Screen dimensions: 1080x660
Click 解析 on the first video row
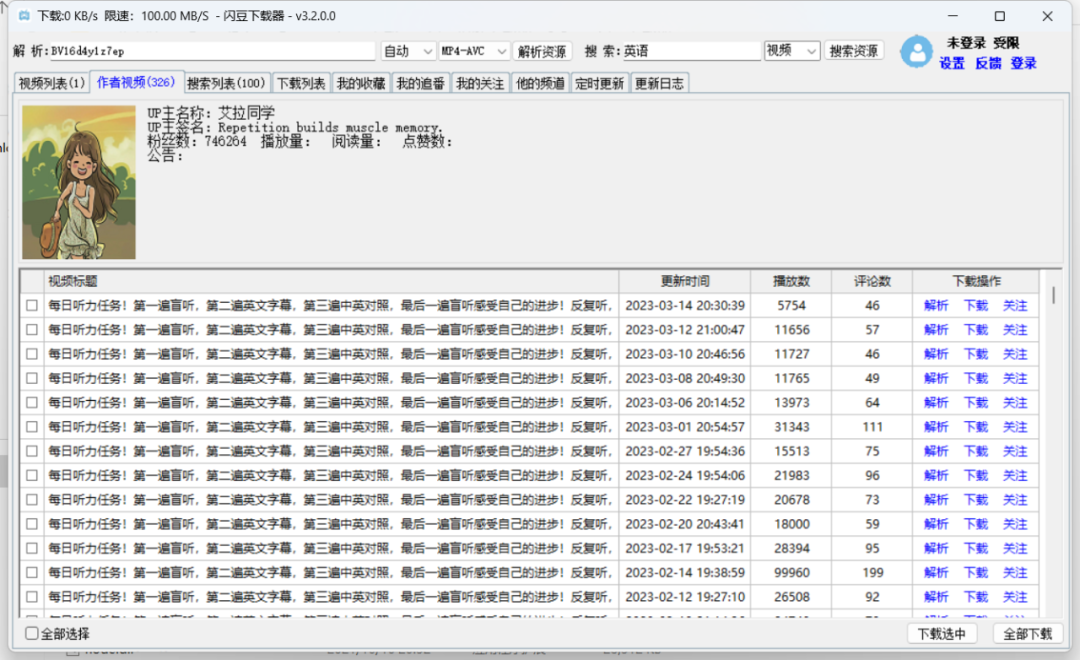tap(935, 305)
